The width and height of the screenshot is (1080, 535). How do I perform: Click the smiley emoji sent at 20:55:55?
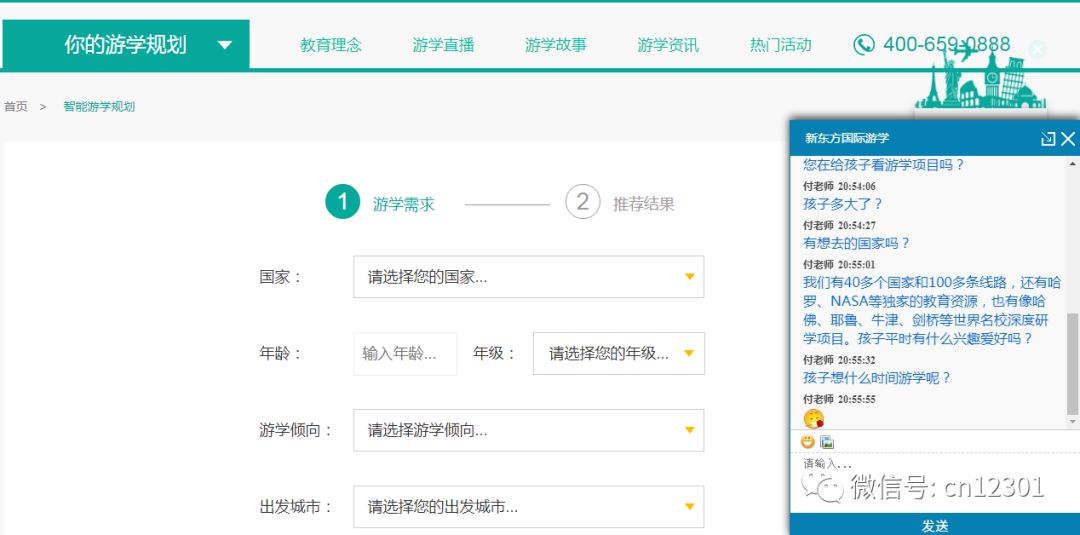click(813, 418)
